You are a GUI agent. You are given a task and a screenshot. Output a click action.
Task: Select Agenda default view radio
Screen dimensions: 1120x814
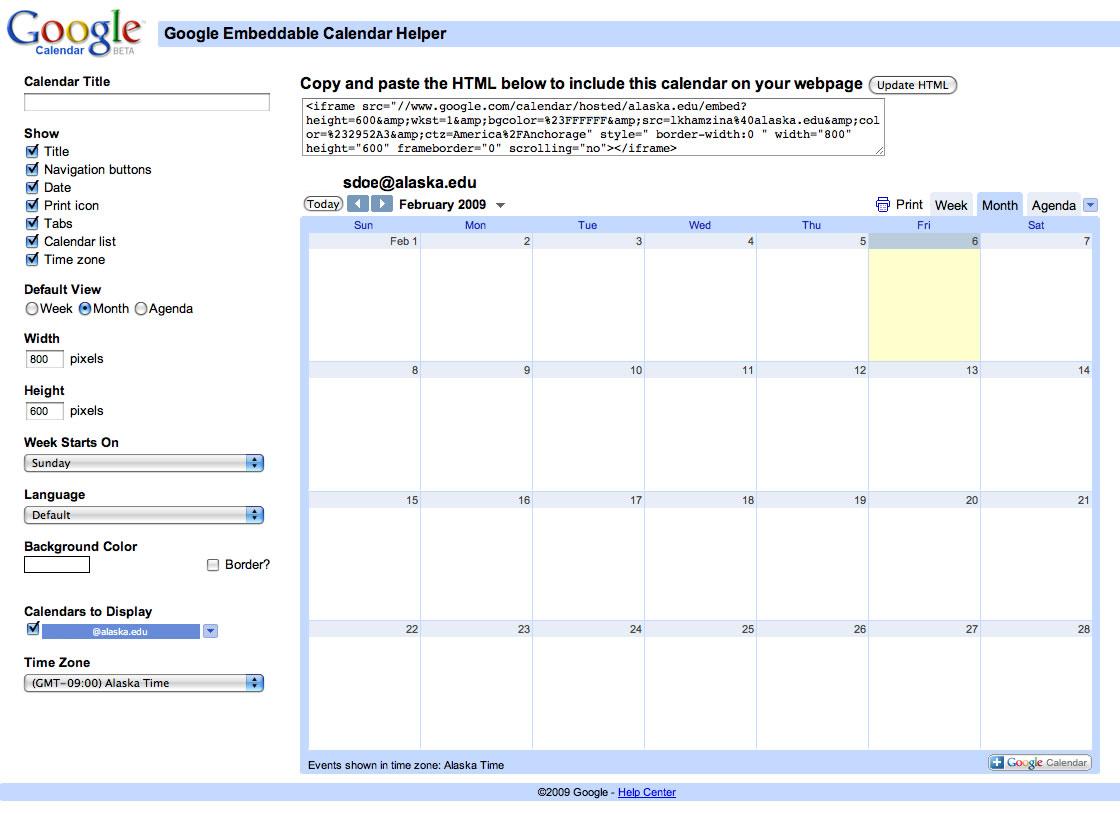tap(141, 308)
